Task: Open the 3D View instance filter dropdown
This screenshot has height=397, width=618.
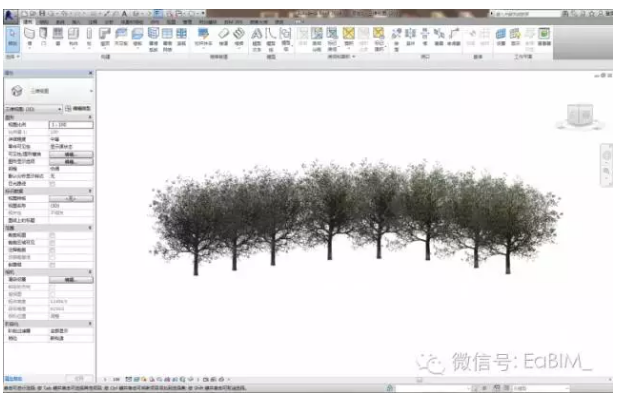Action: pyautogui.click(x=34, y=109)
